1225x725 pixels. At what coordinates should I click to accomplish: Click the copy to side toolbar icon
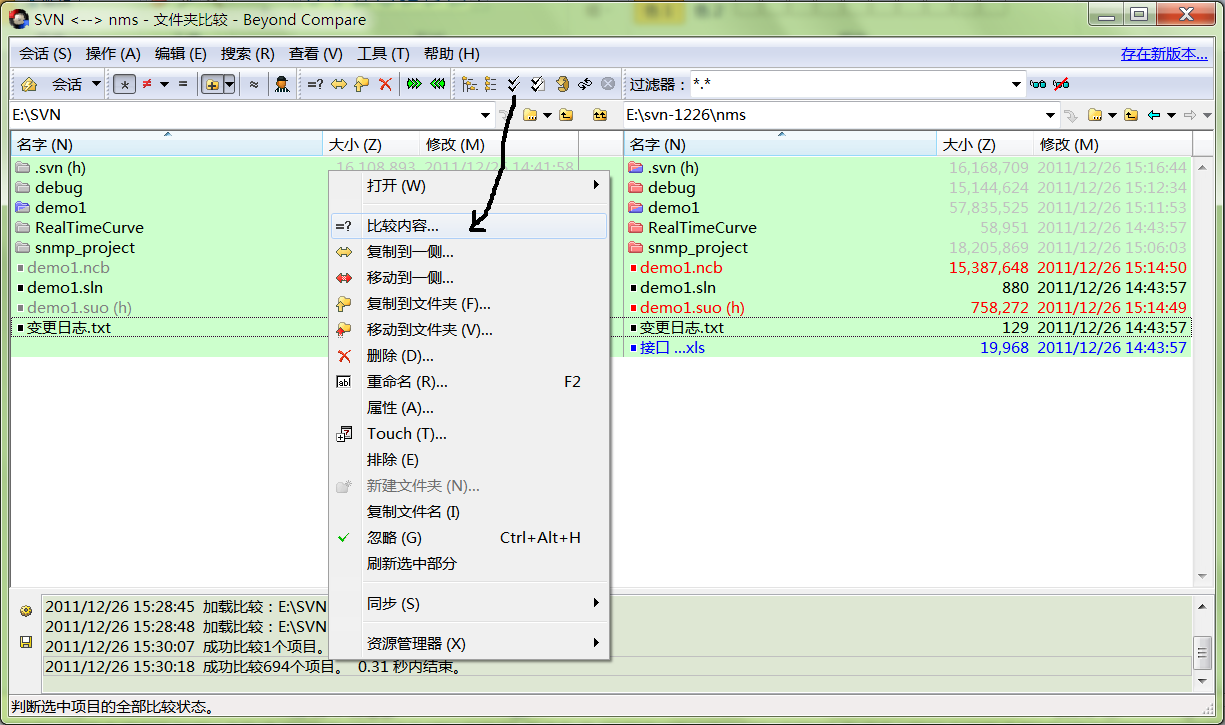coord(339,84)
